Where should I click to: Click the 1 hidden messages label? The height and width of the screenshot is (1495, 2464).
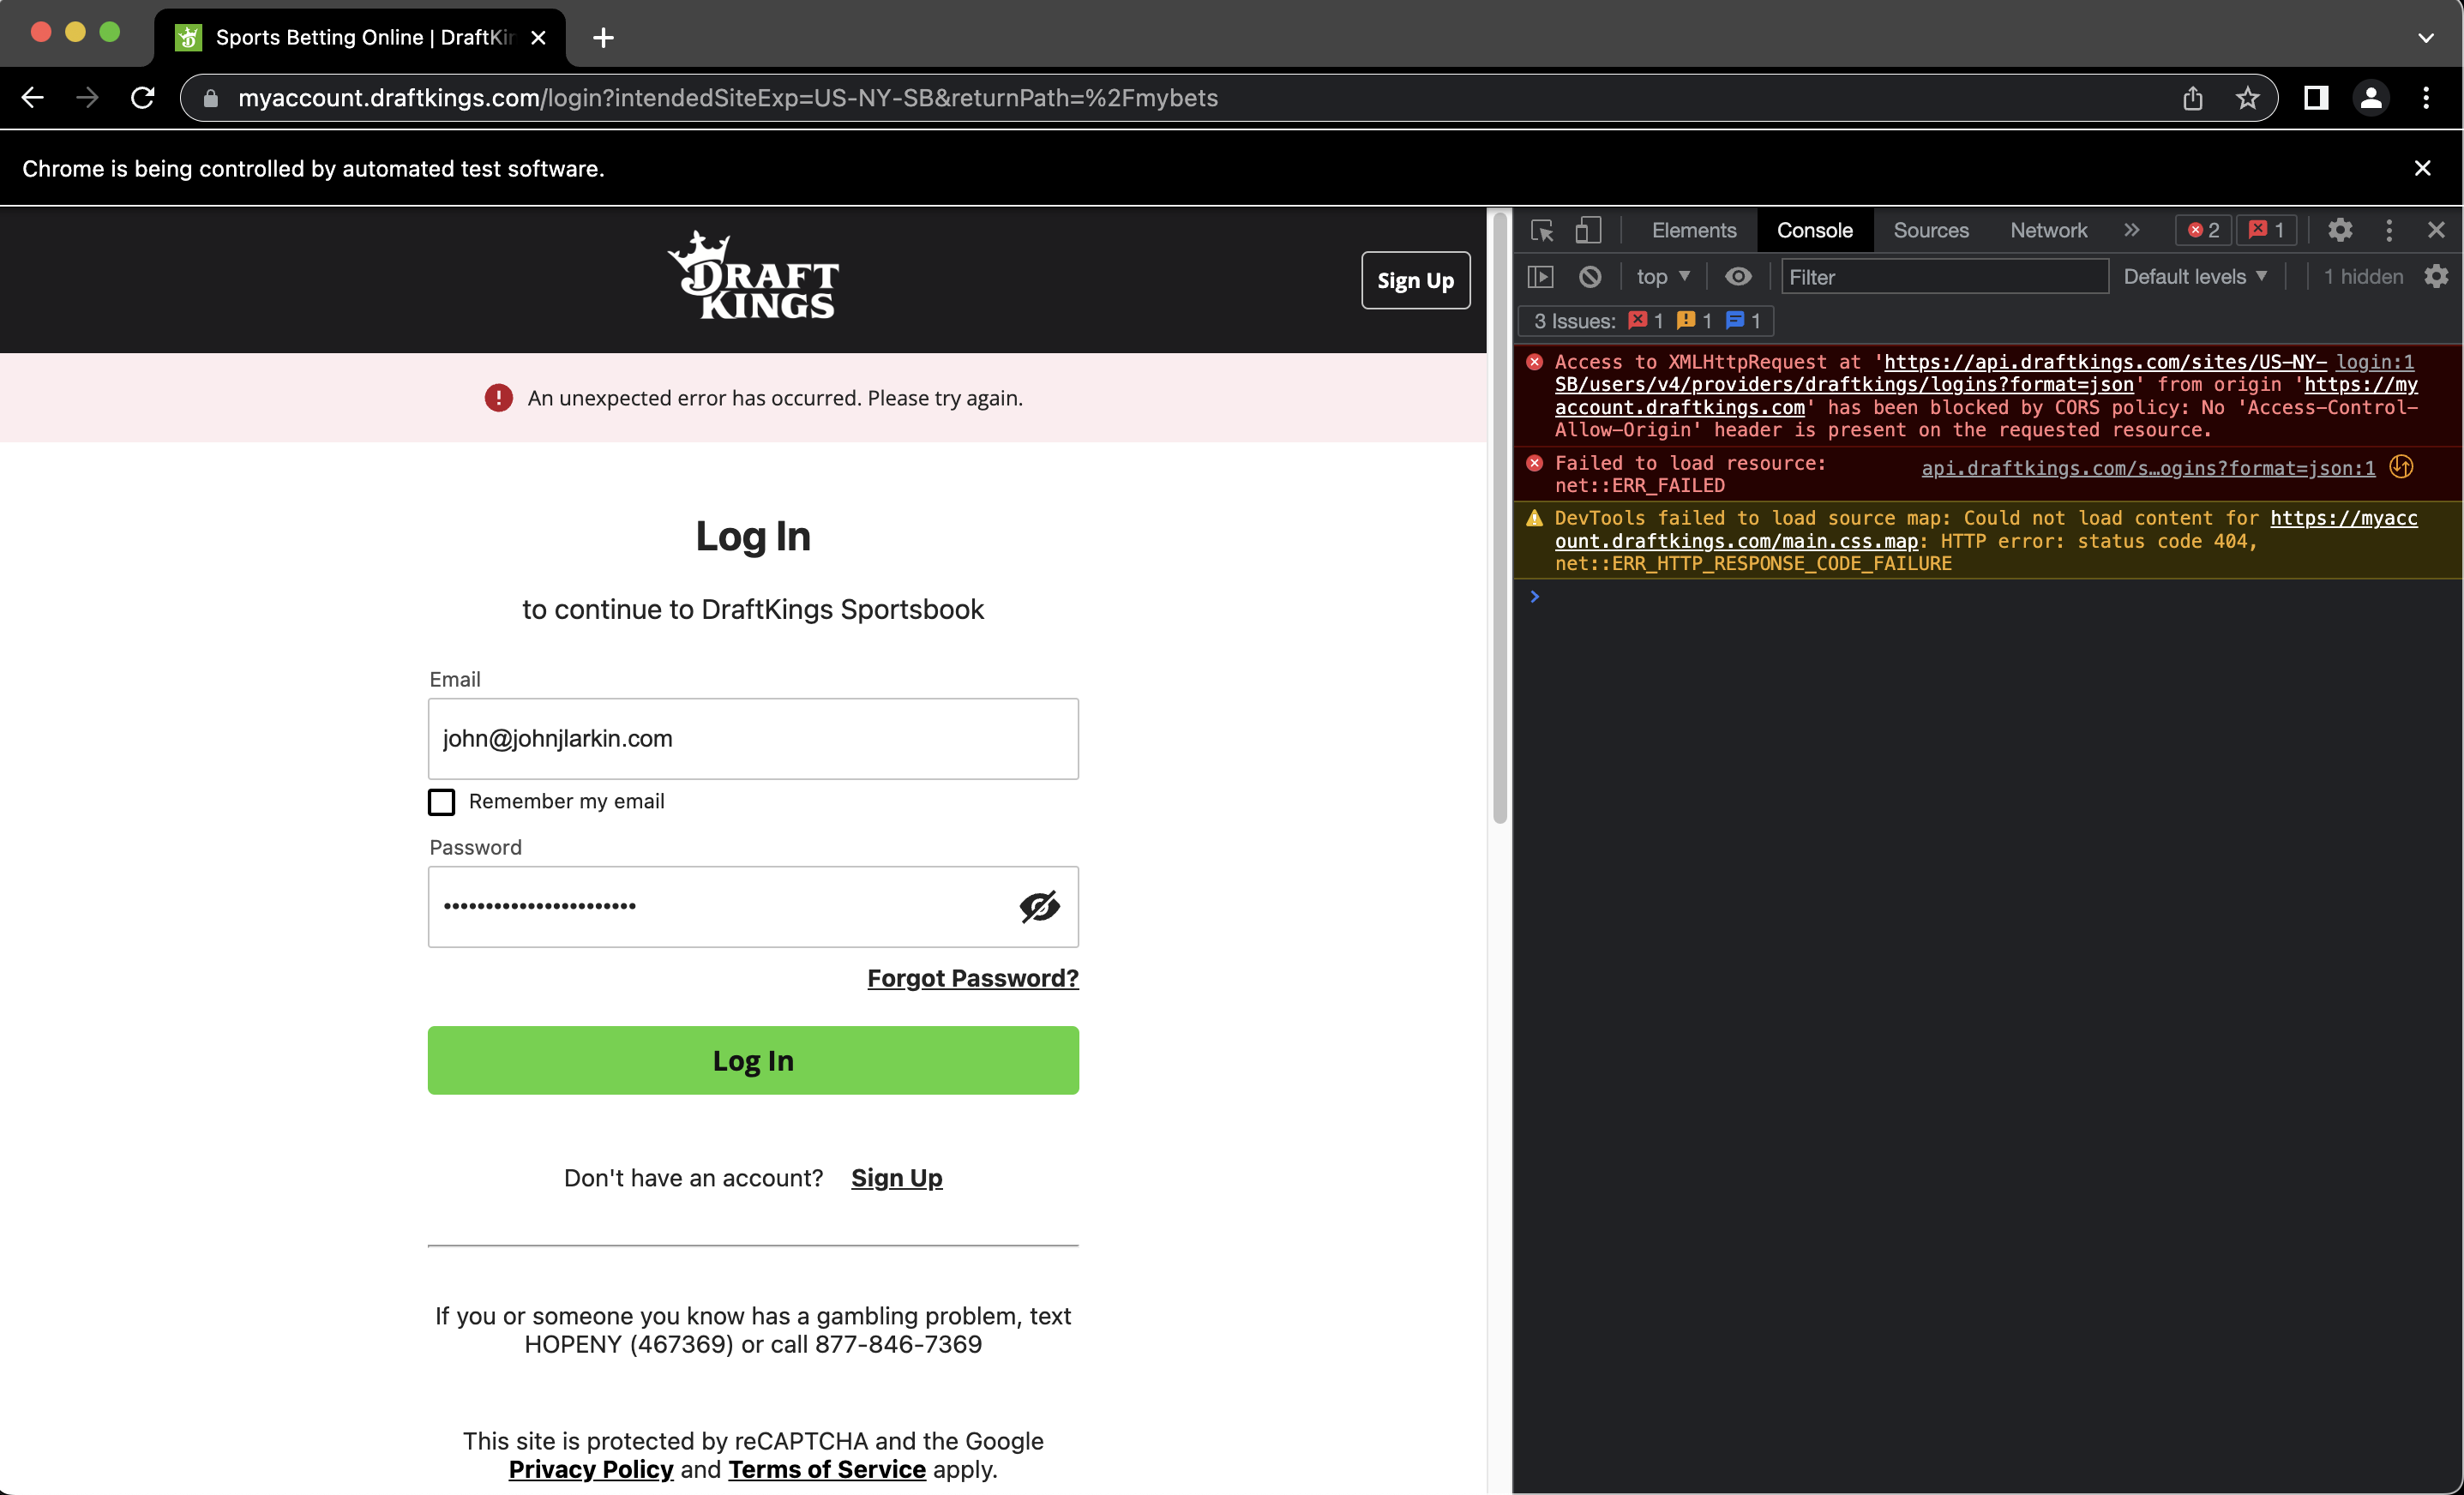point(2362,277)
